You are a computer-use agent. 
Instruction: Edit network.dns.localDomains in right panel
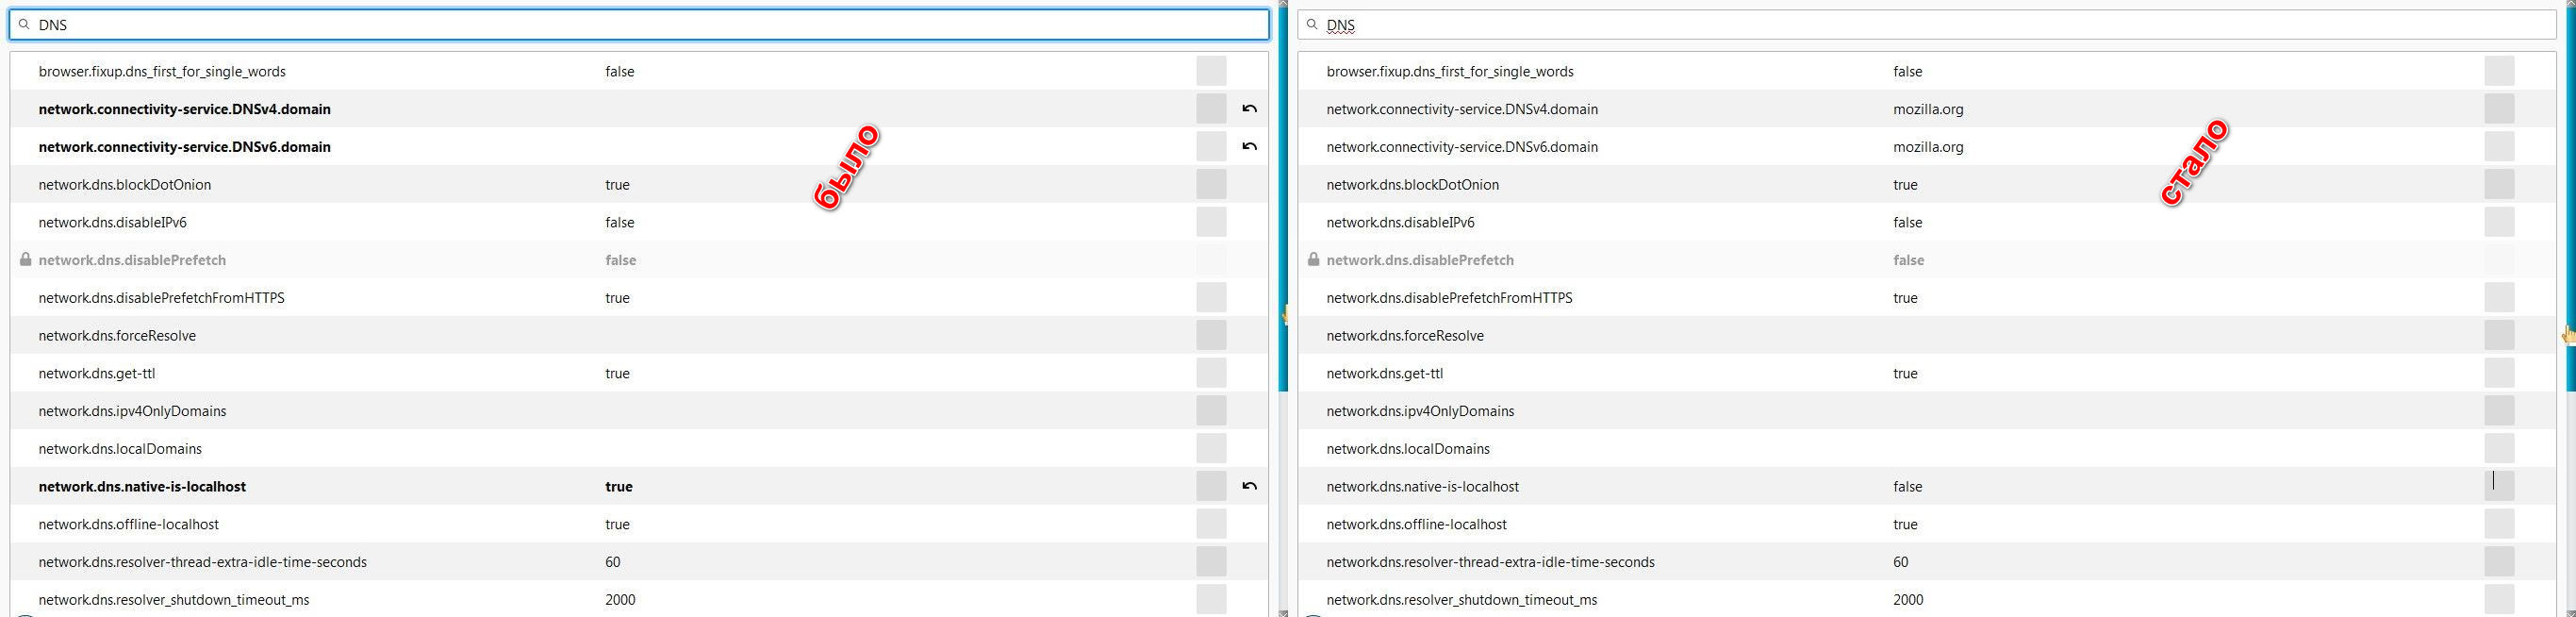click(x=2499, y=449)
